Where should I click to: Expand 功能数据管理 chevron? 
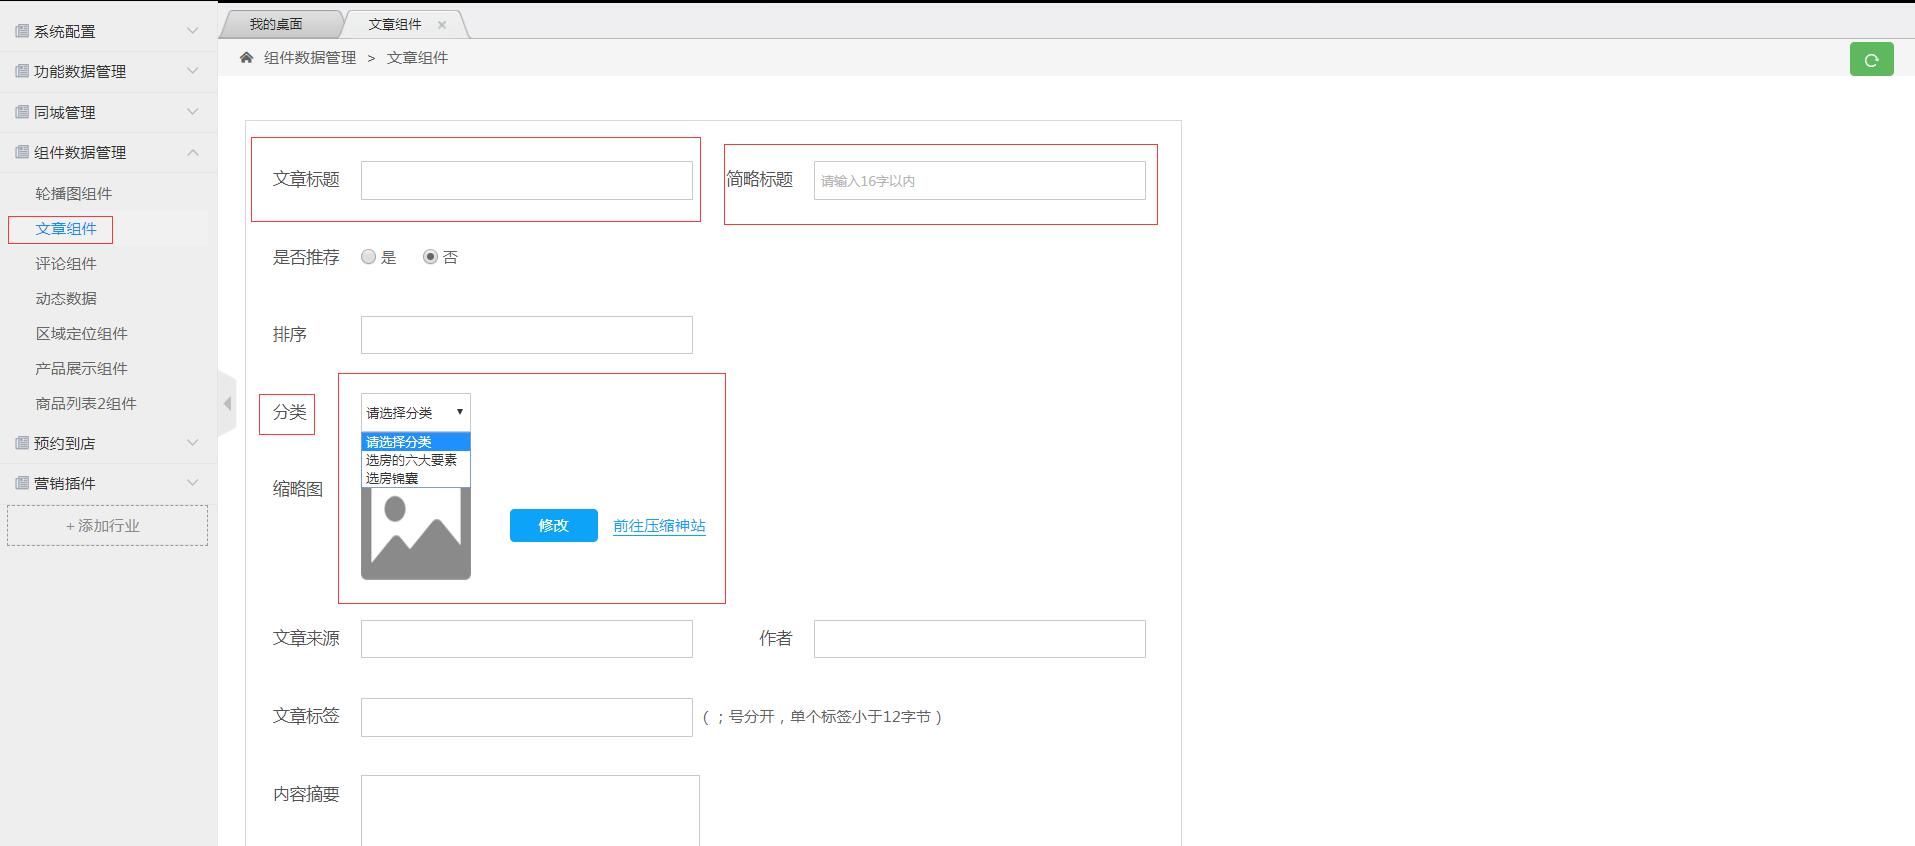click(193, 71)
